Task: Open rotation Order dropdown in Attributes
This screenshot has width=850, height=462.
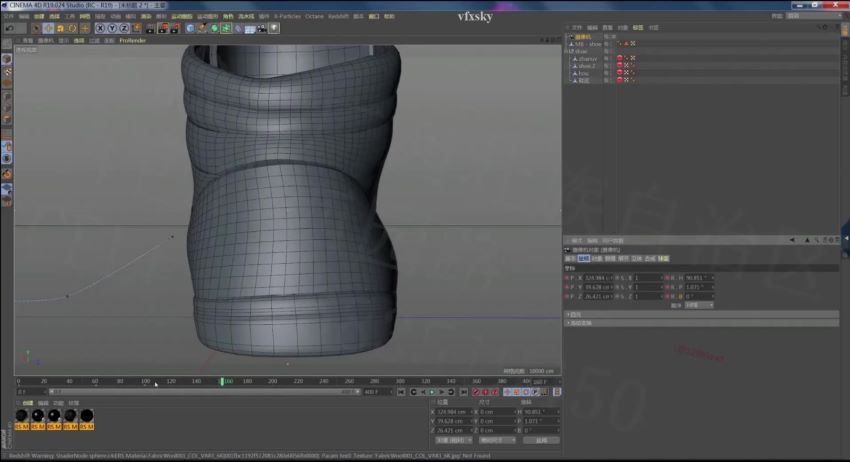Action: (699, 305)
